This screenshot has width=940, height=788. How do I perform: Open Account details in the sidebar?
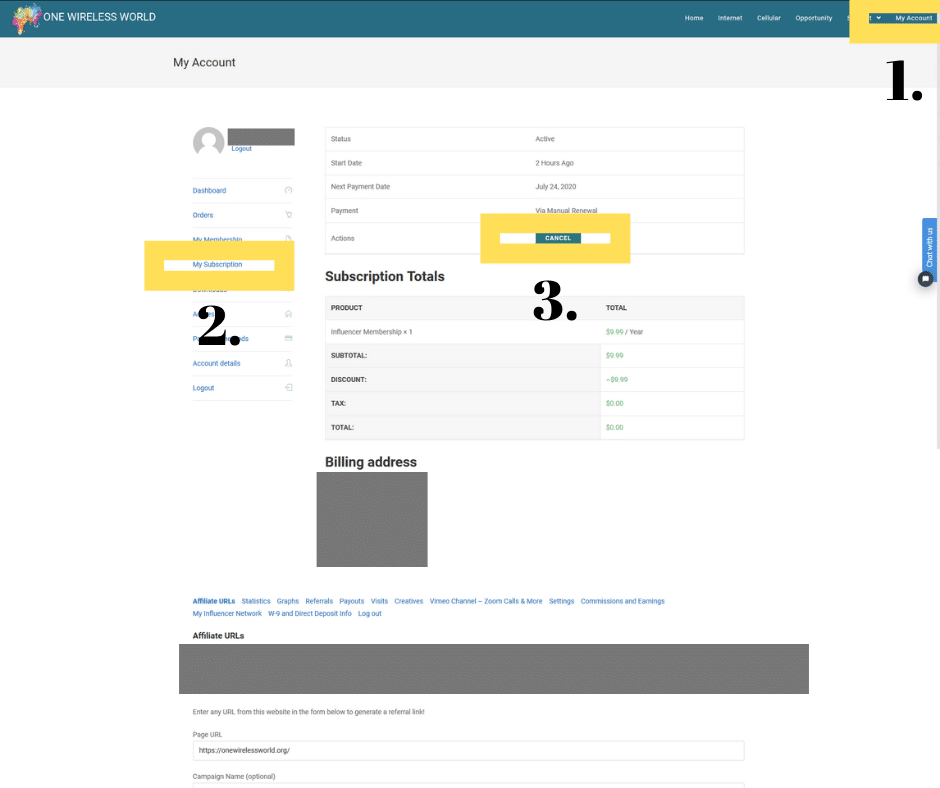point(216,363)
